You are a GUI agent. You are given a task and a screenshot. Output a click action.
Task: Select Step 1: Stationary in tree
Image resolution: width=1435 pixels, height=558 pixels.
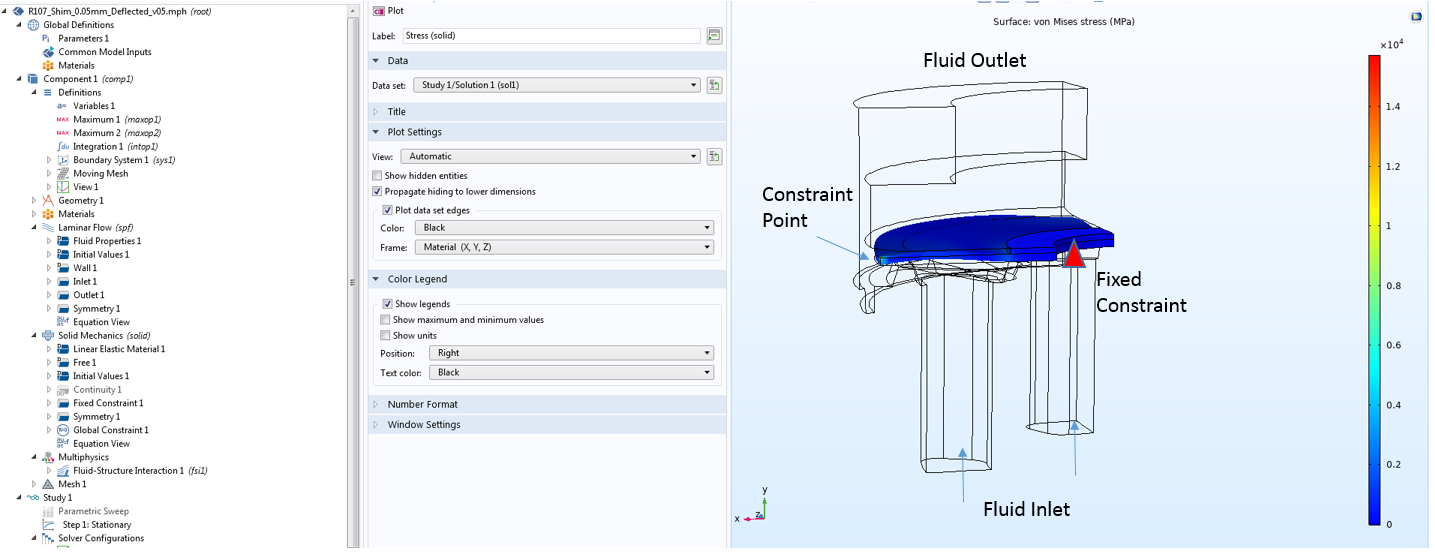[96, 525]
